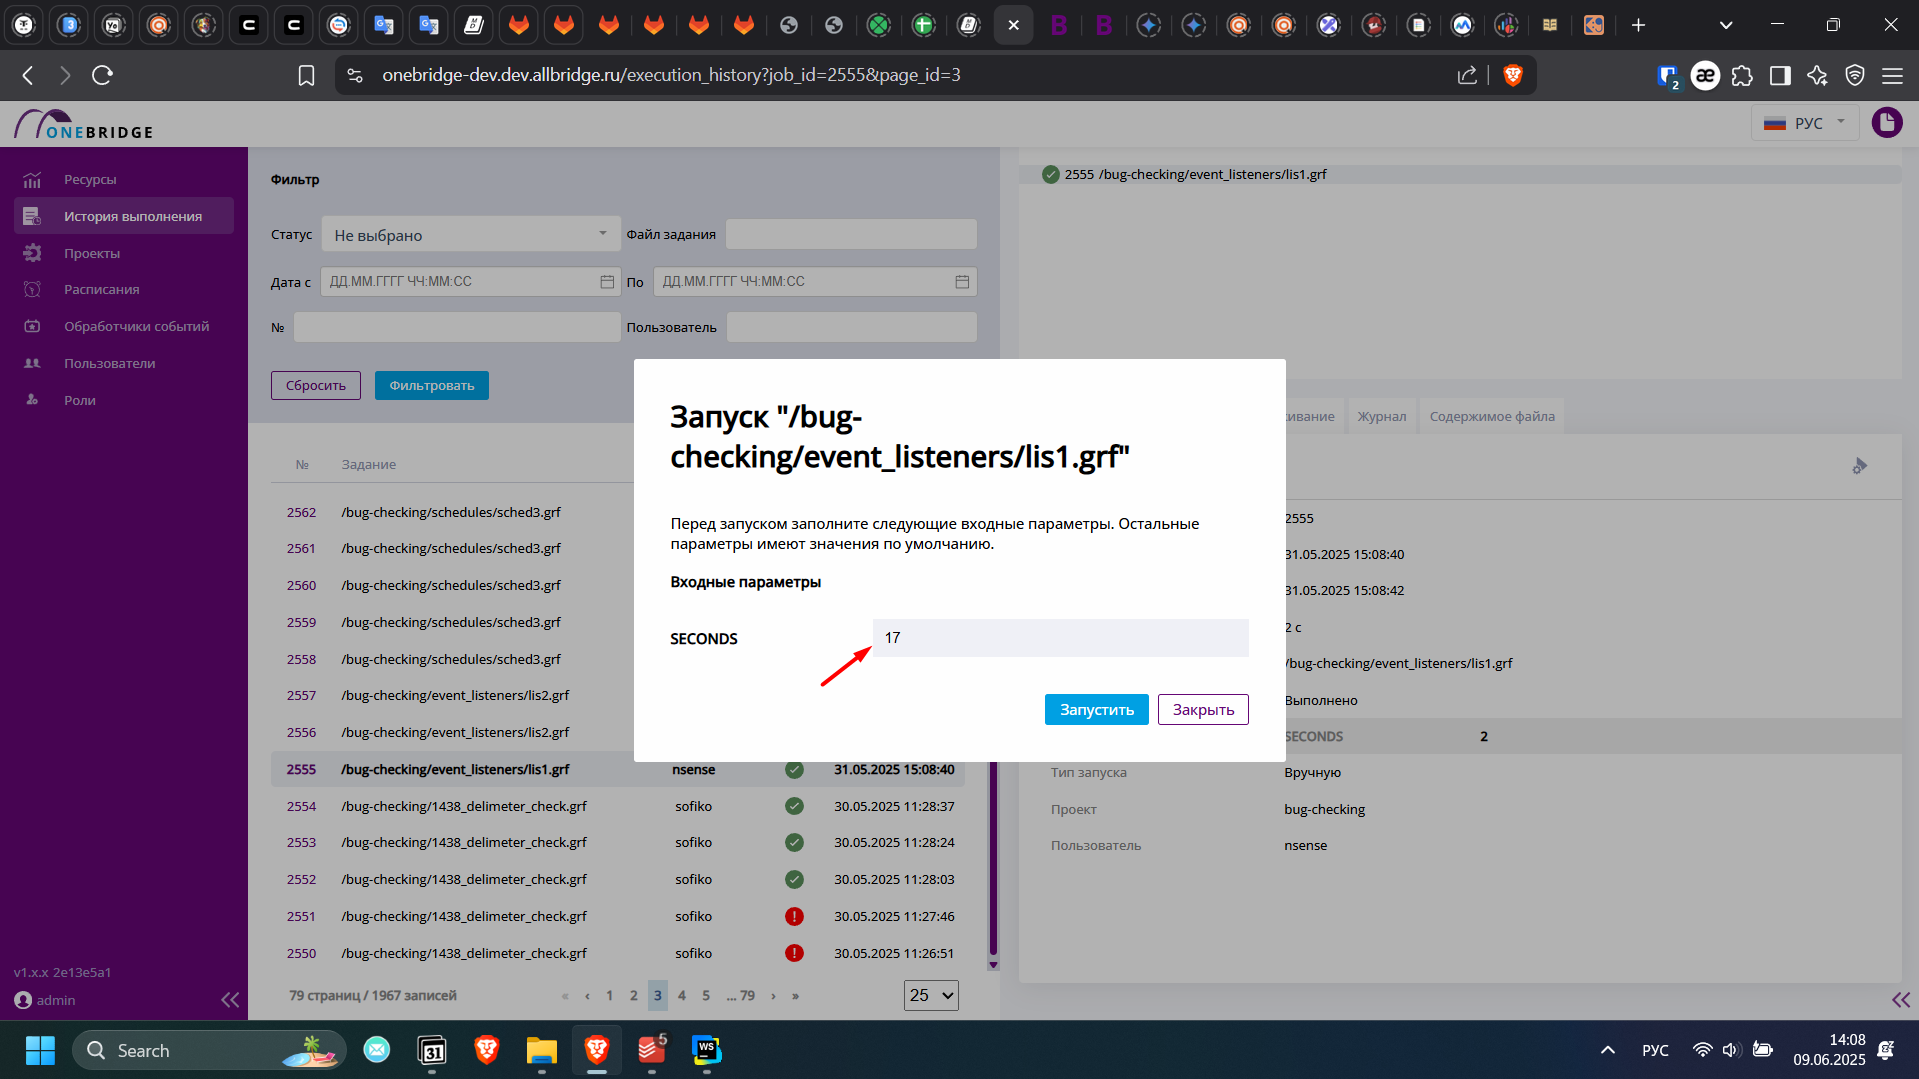Screen dimensions: 1919x1079
Task: Collapse the right details panel chevron
Action: coord(1901,1000)
